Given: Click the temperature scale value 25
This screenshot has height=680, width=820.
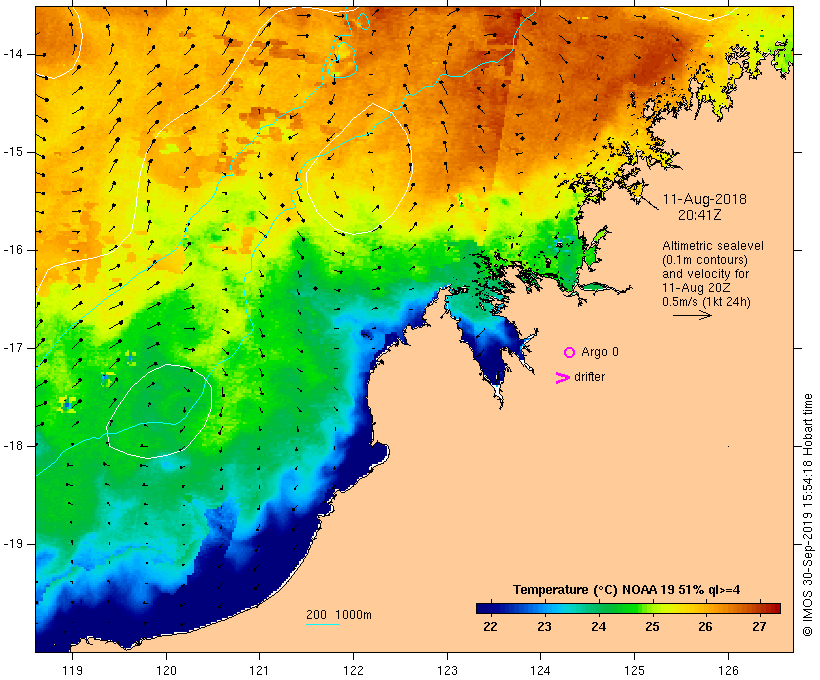Looking at the screenshot, I should pyautogui.click(x=652, y=627).
